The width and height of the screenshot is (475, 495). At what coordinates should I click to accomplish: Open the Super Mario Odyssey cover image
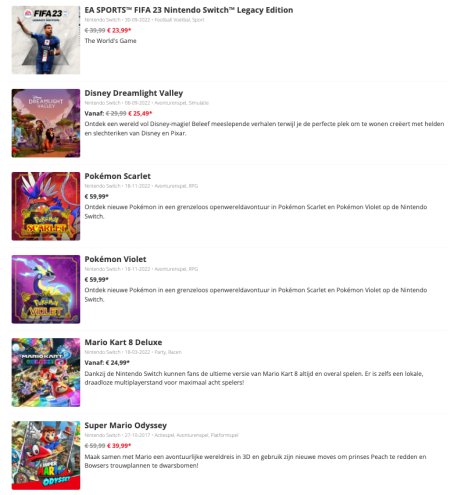(x=46, y=455)
